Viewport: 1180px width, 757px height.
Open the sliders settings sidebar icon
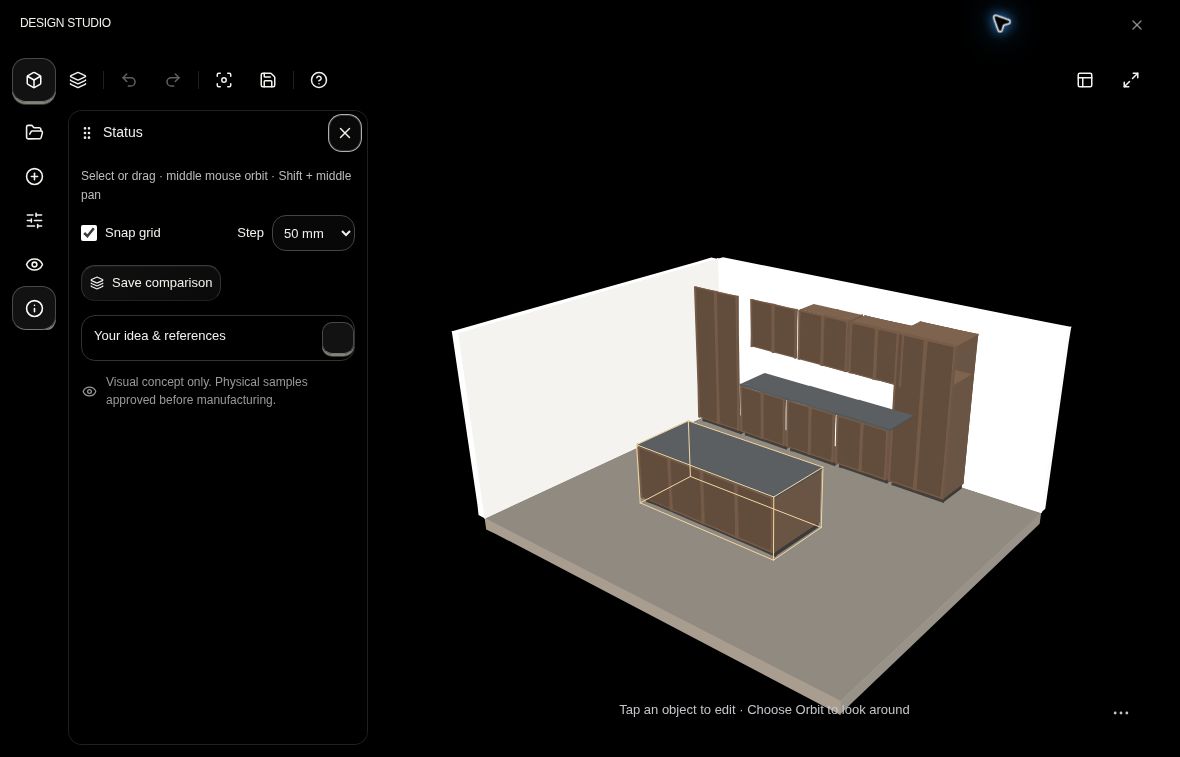[x=34, y=220]
